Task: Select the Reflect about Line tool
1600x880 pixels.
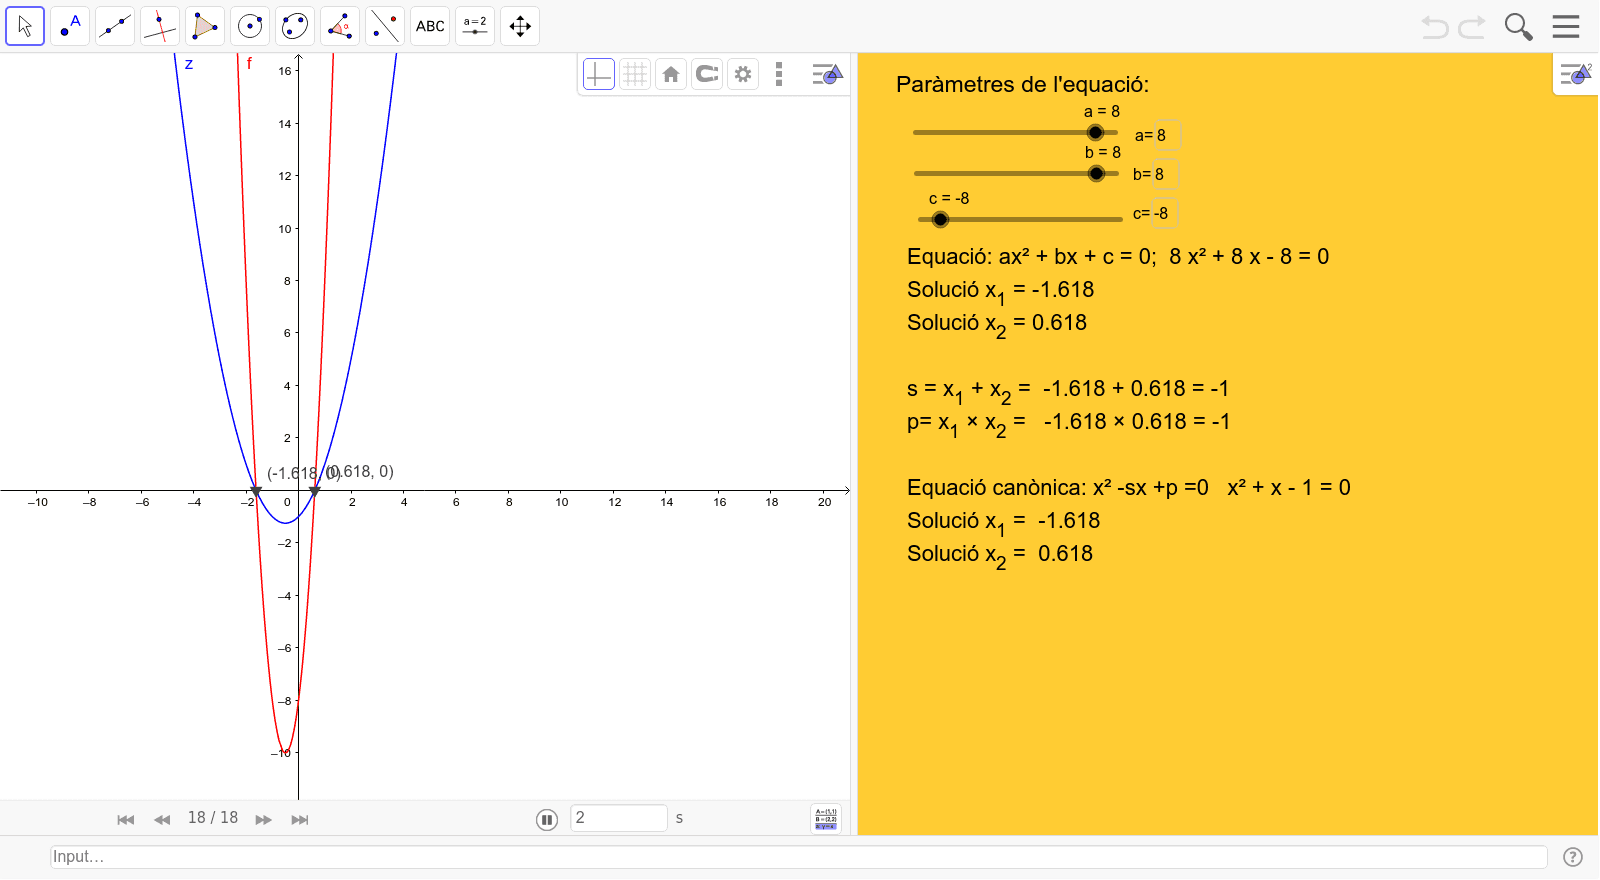Action: click(x=385, y=26)
